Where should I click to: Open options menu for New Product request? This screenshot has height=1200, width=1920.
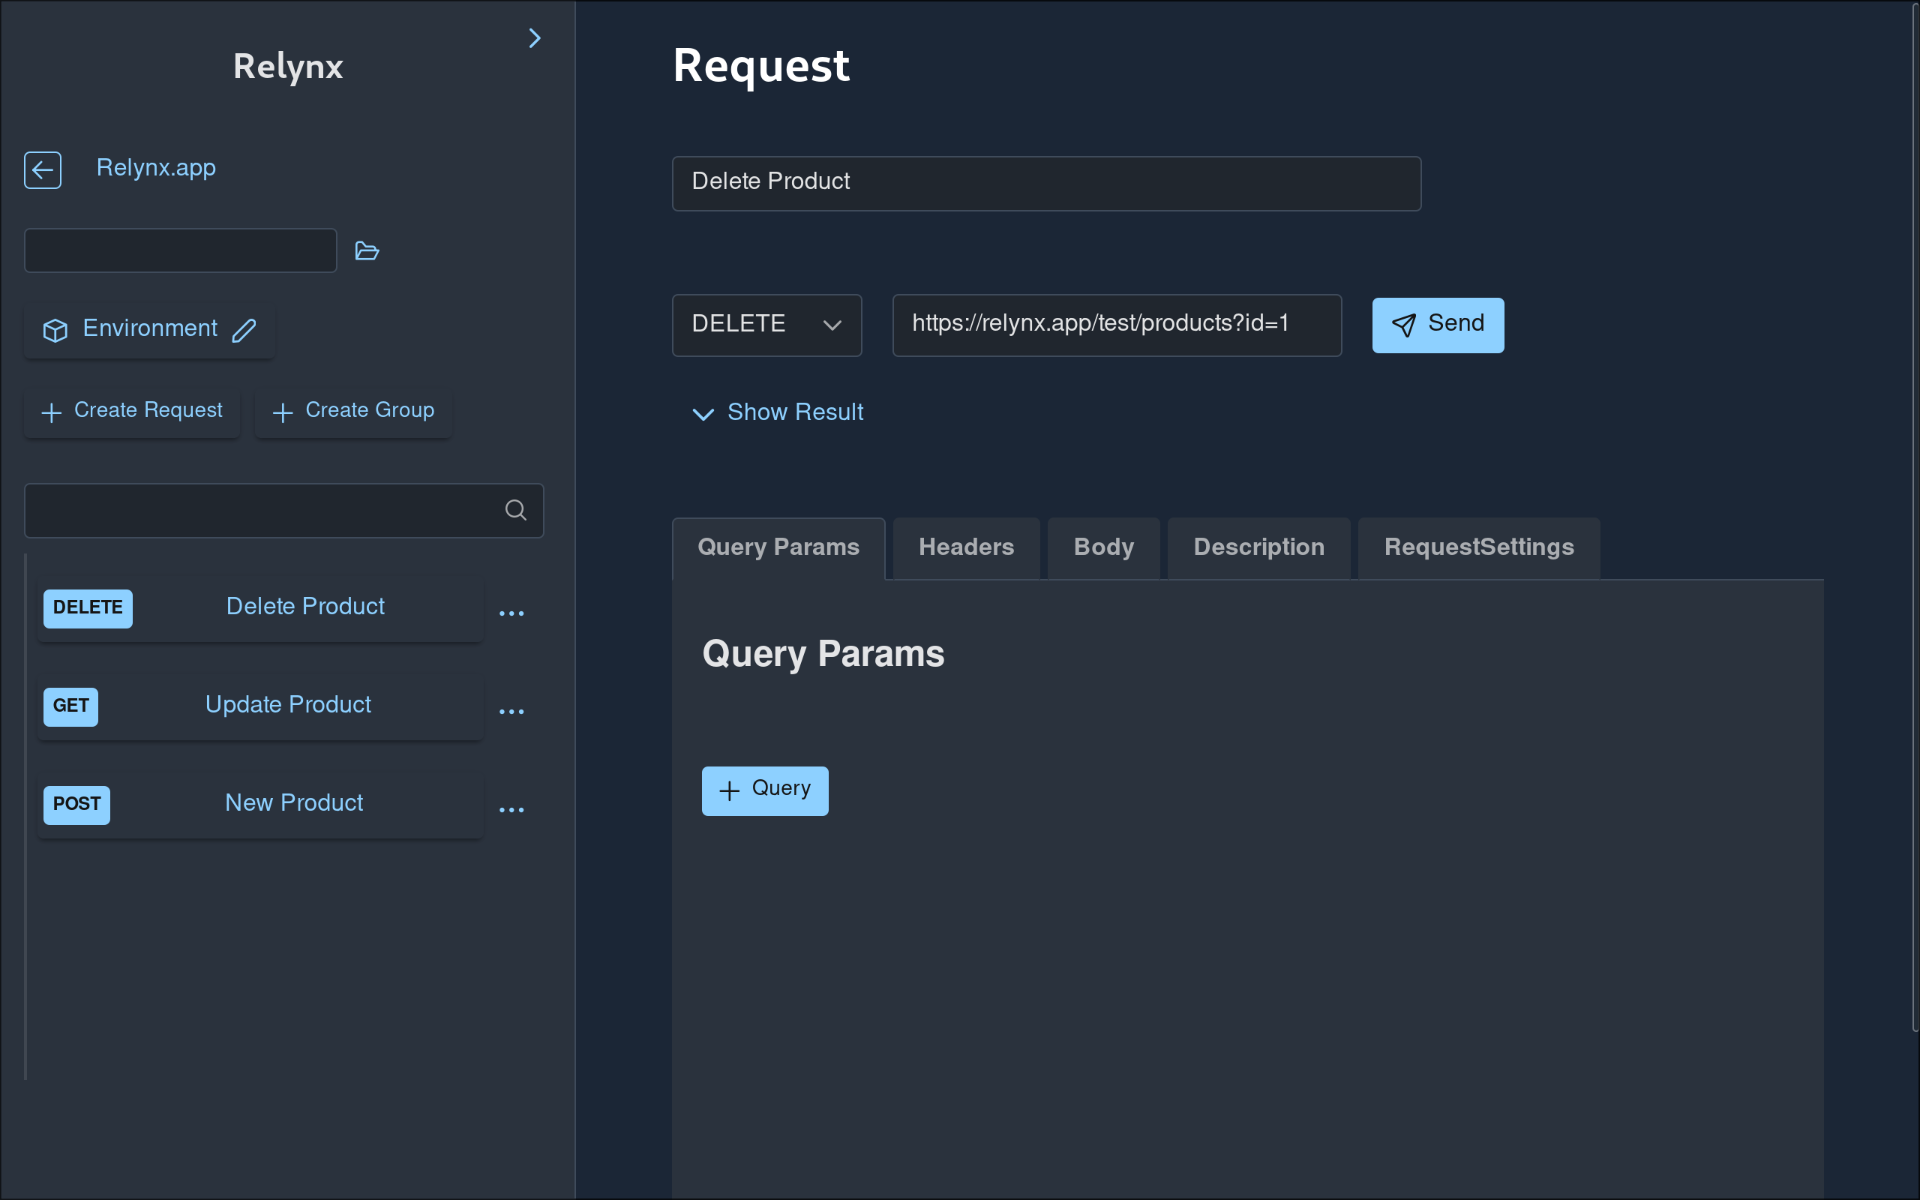pos(512,809)
